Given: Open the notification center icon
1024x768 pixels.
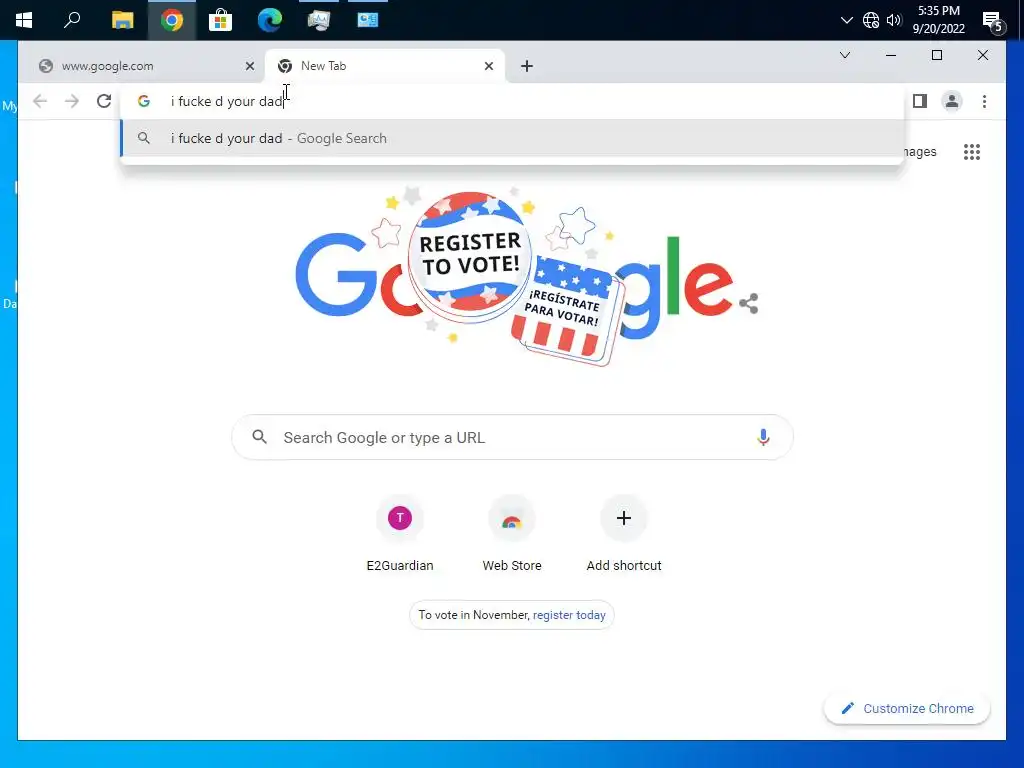Looking at the screenshot, I should (993, 22).
